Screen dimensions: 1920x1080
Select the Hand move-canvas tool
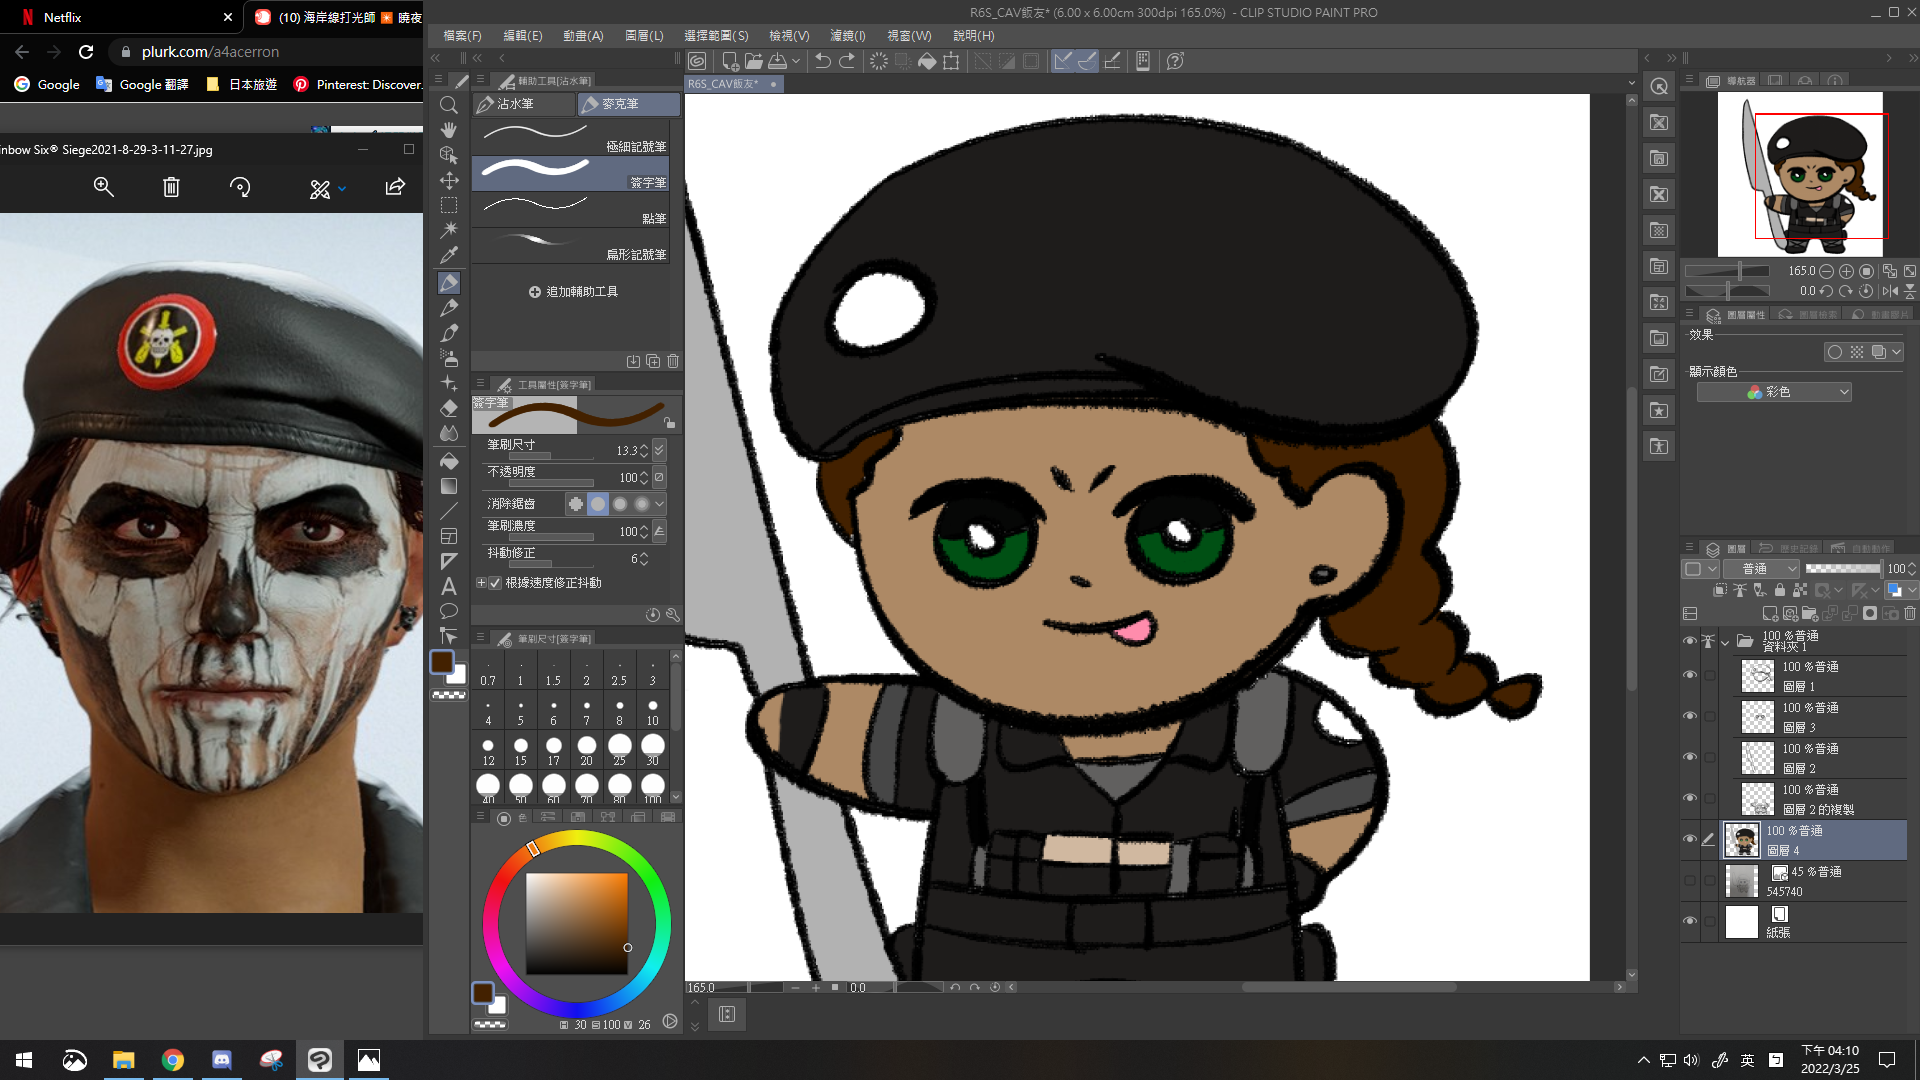tap(449, 130)
